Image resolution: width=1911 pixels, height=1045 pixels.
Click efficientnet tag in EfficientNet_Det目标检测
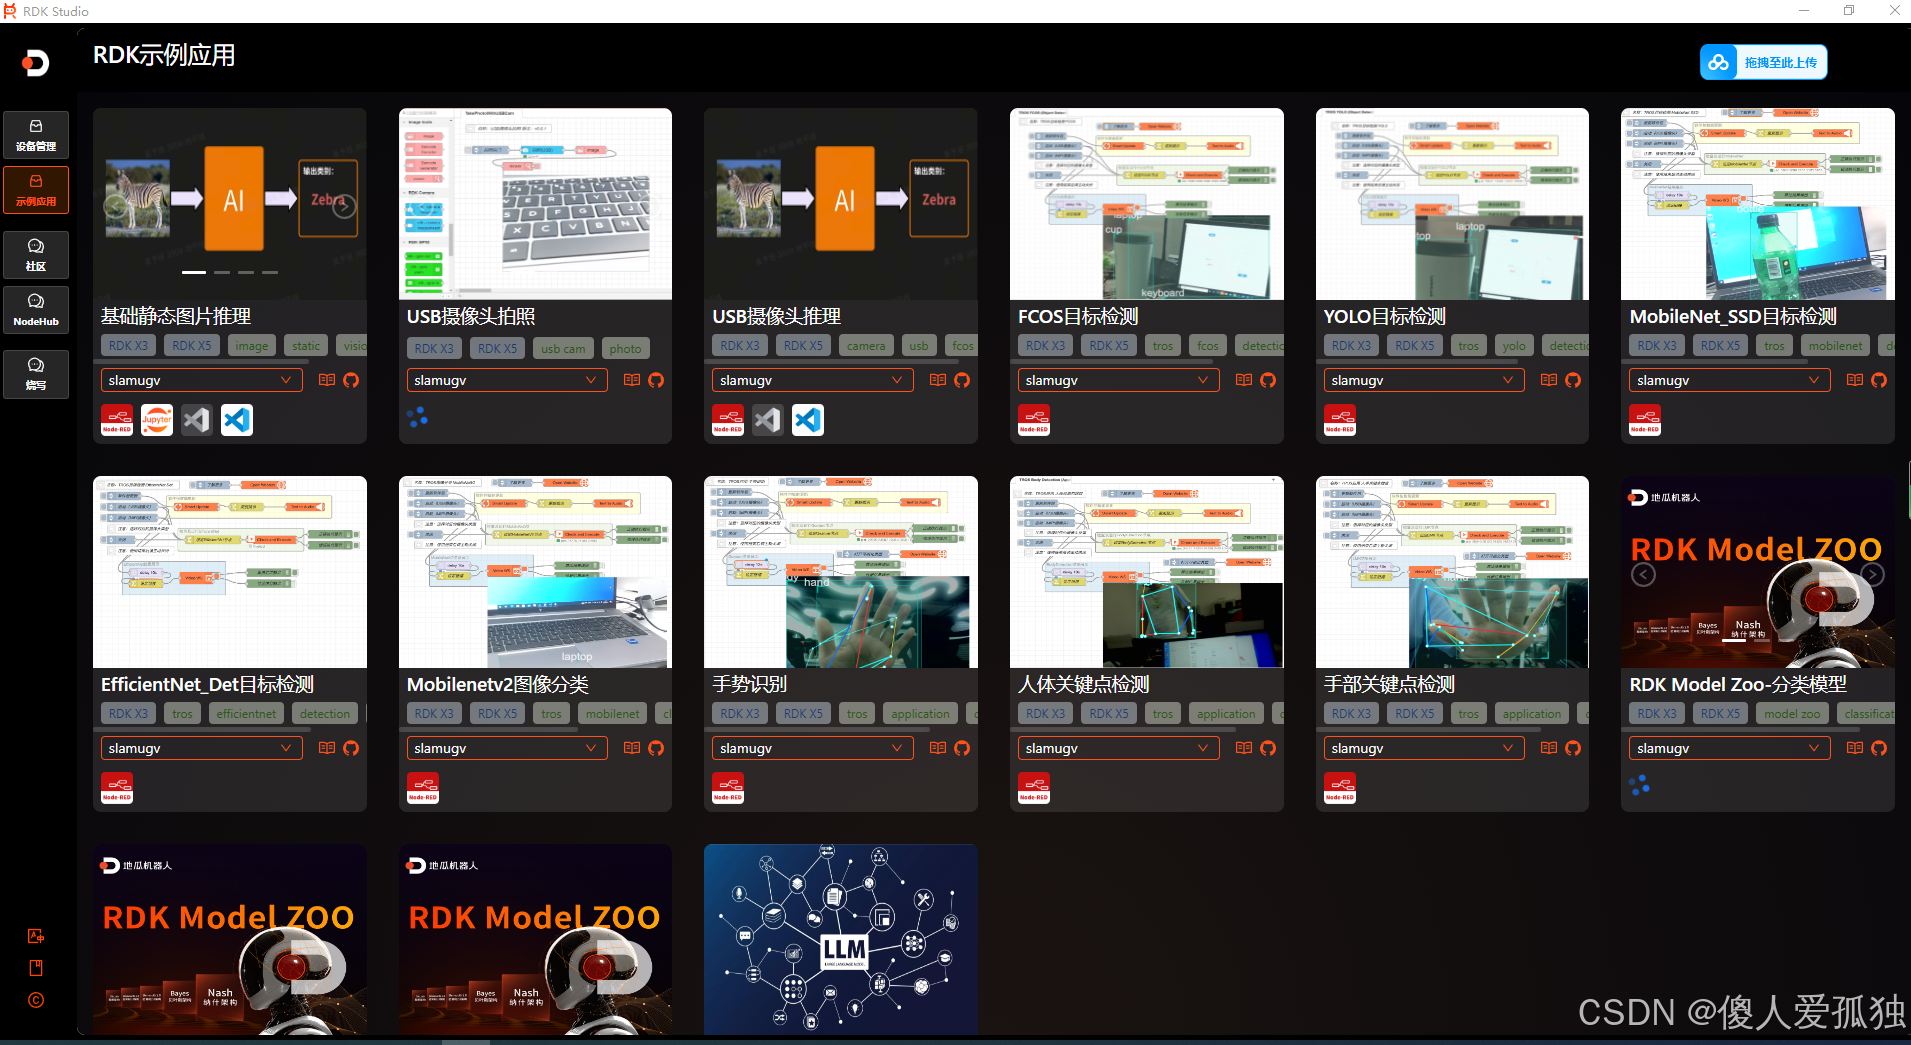coord(246,714)
